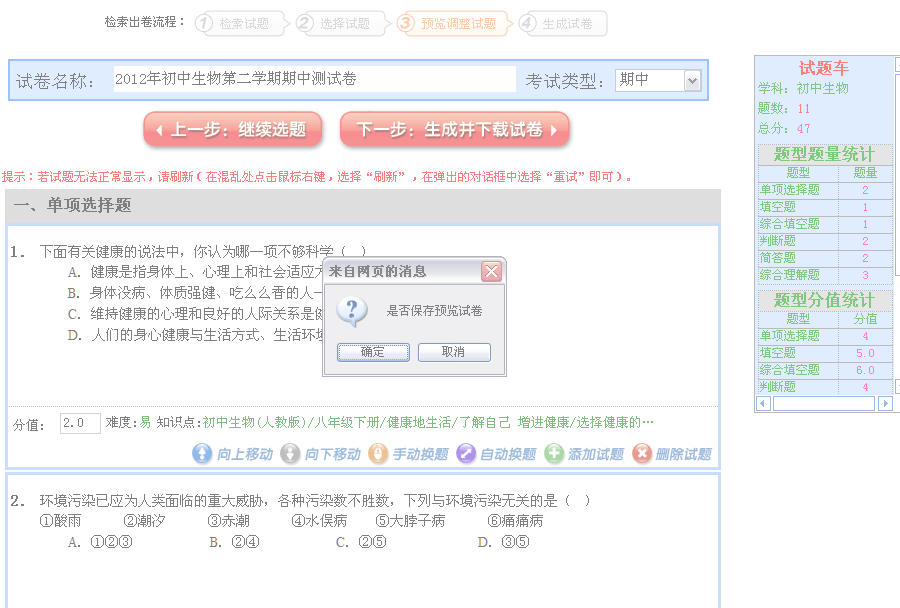Screen dimensions: 900x608
Task: Click step 1 检索试题 in the workflow
Action: (240, 24)
